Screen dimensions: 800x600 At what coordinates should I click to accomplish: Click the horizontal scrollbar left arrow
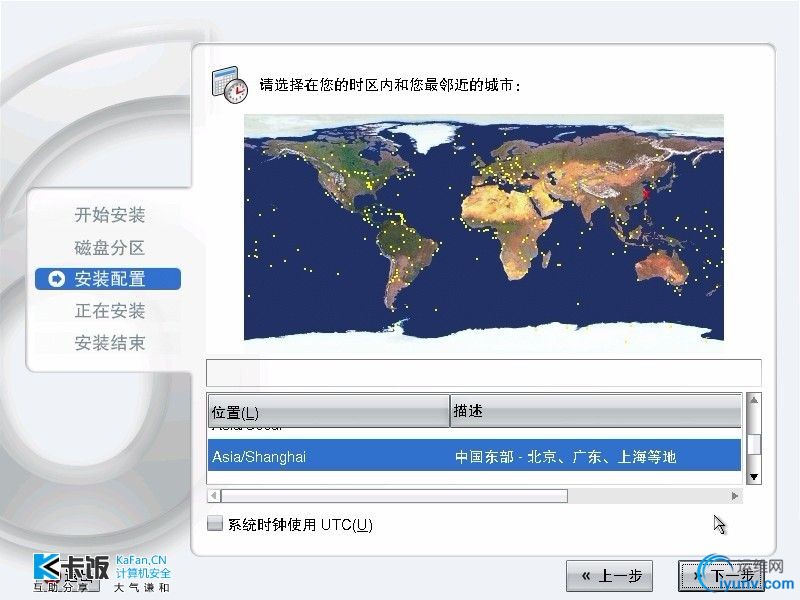click(x=214, y=495)
